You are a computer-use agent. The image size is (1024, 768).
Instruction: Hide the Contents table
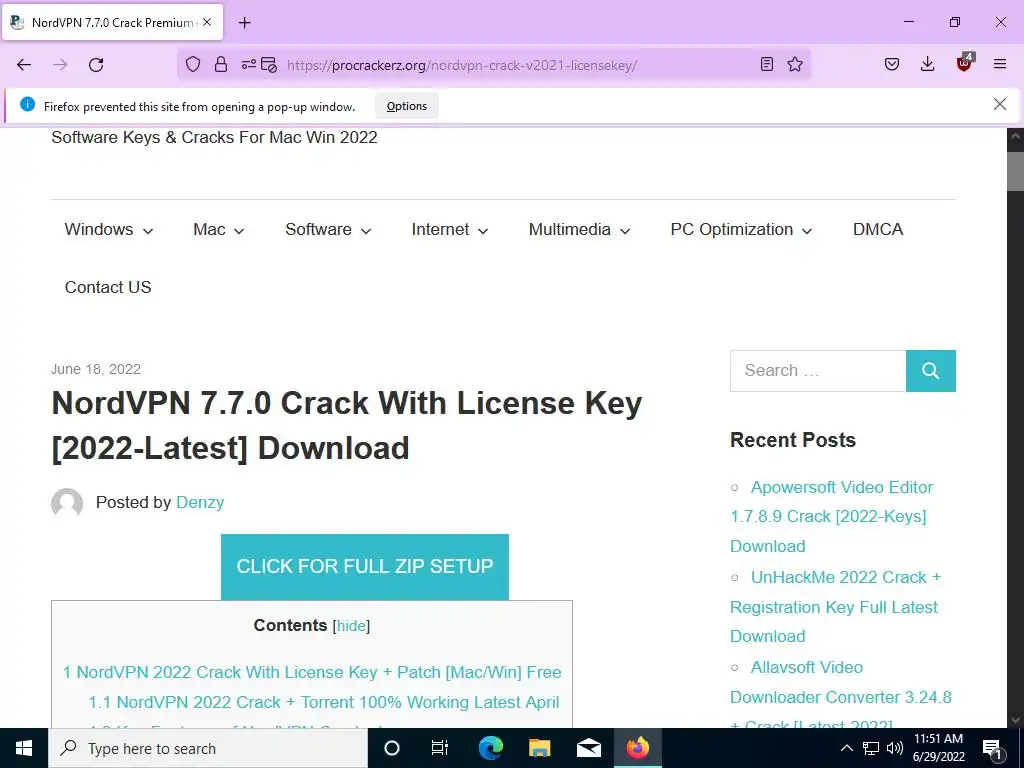click(x=351, y=626)
